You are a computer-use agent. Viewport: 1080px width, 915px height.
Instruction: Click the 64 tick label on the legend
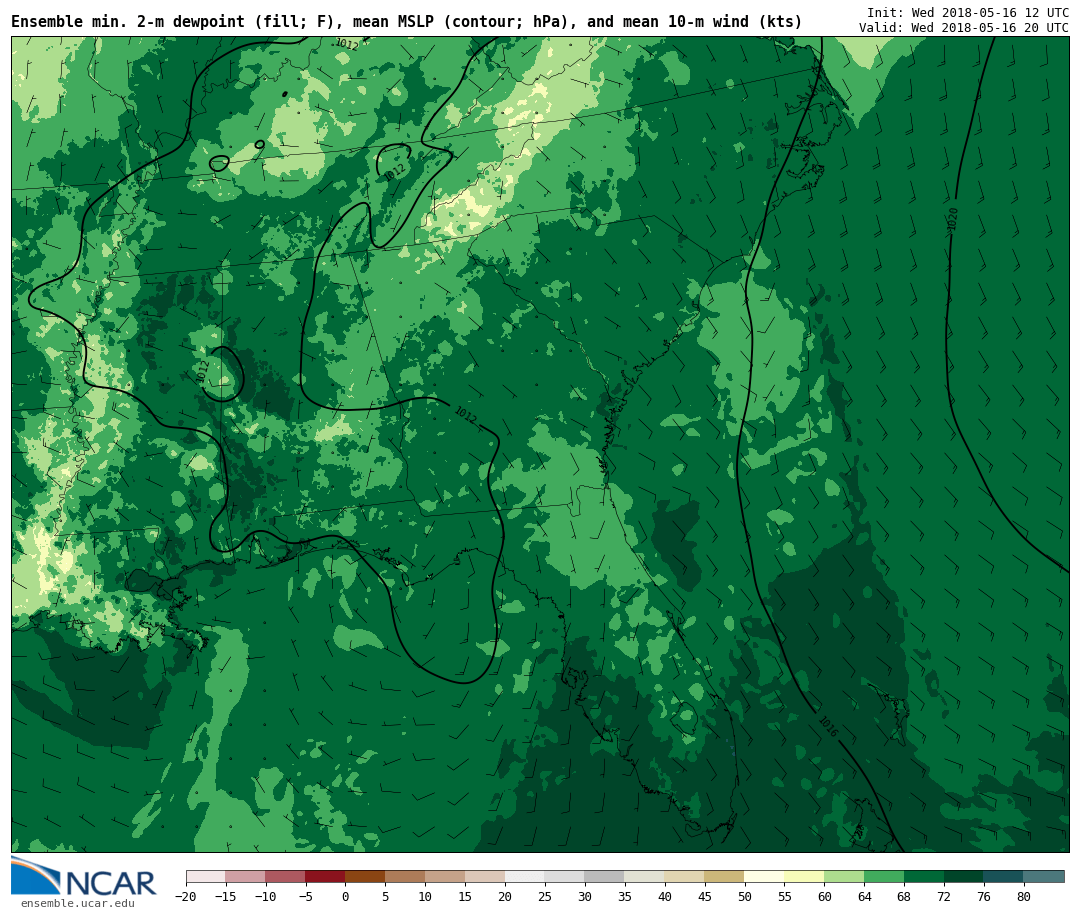click(x=865, y=896)
